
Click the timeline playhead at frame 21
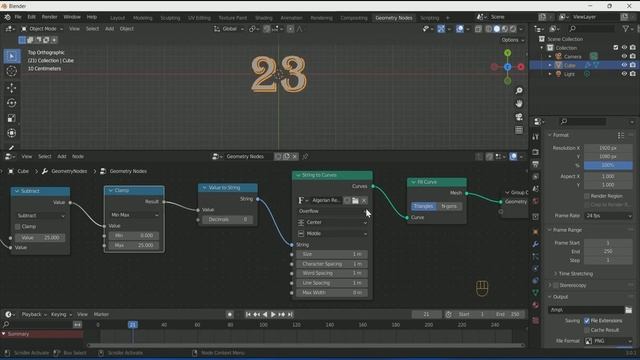point(133,325)
